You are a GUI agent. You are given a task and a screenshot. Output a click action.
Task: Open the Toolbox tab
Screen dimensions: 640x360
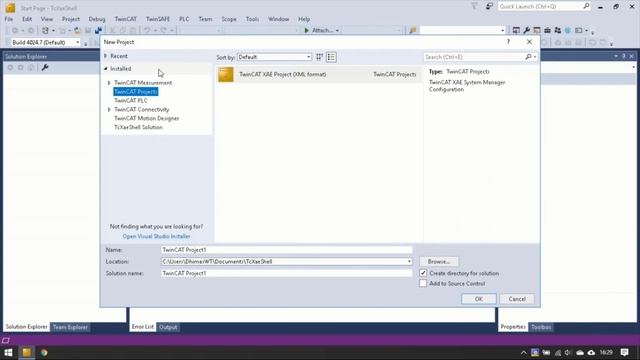tap(541, 327)
